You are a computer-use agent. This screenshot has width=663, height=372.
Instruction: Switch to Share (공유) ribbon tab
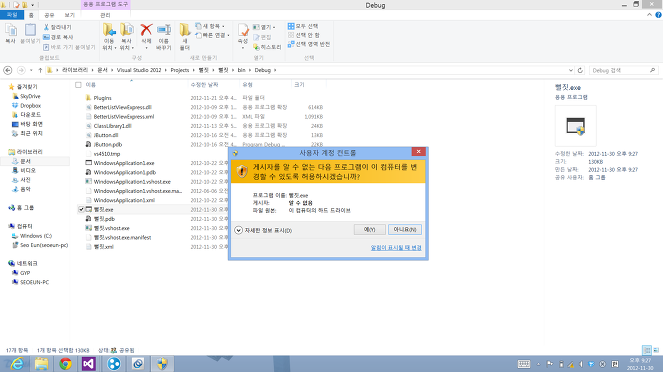pos(49,15)
